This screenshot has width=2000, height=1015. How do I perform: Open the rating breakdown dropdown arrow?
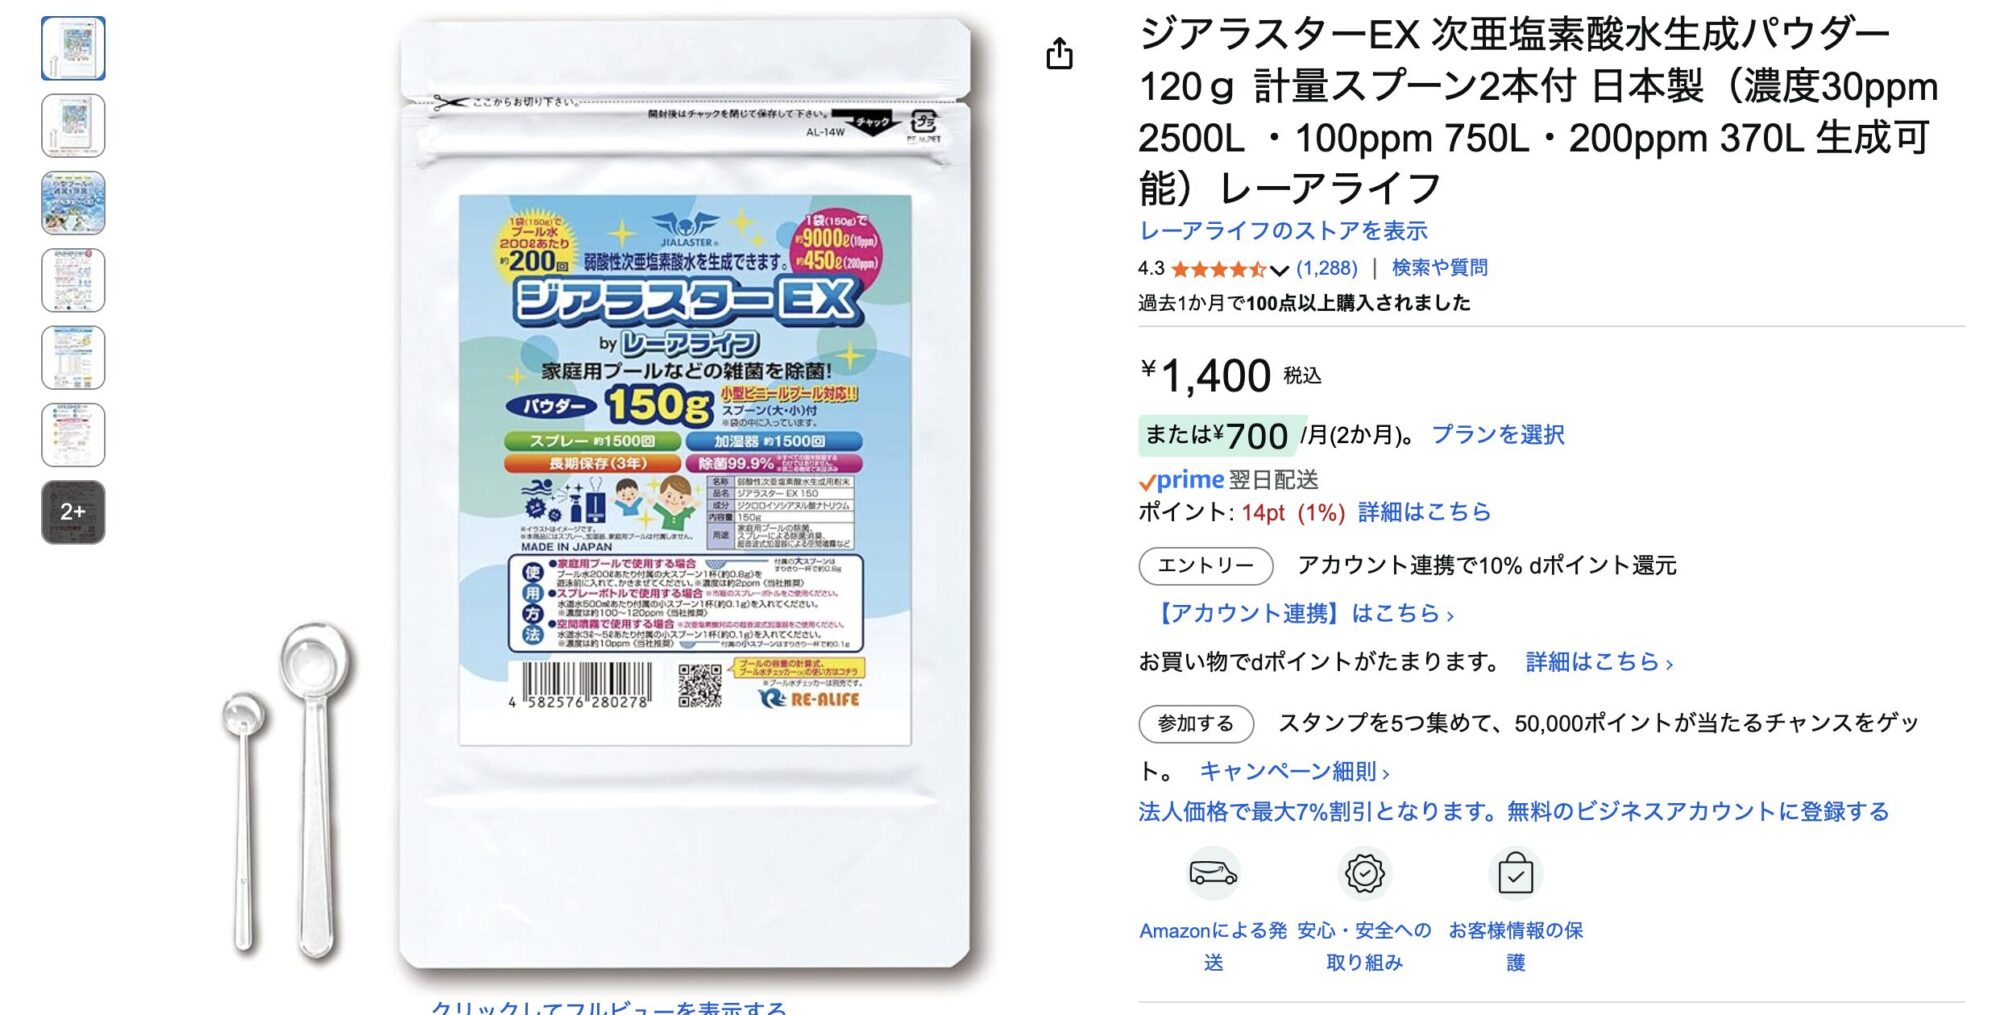[1279, 270]
